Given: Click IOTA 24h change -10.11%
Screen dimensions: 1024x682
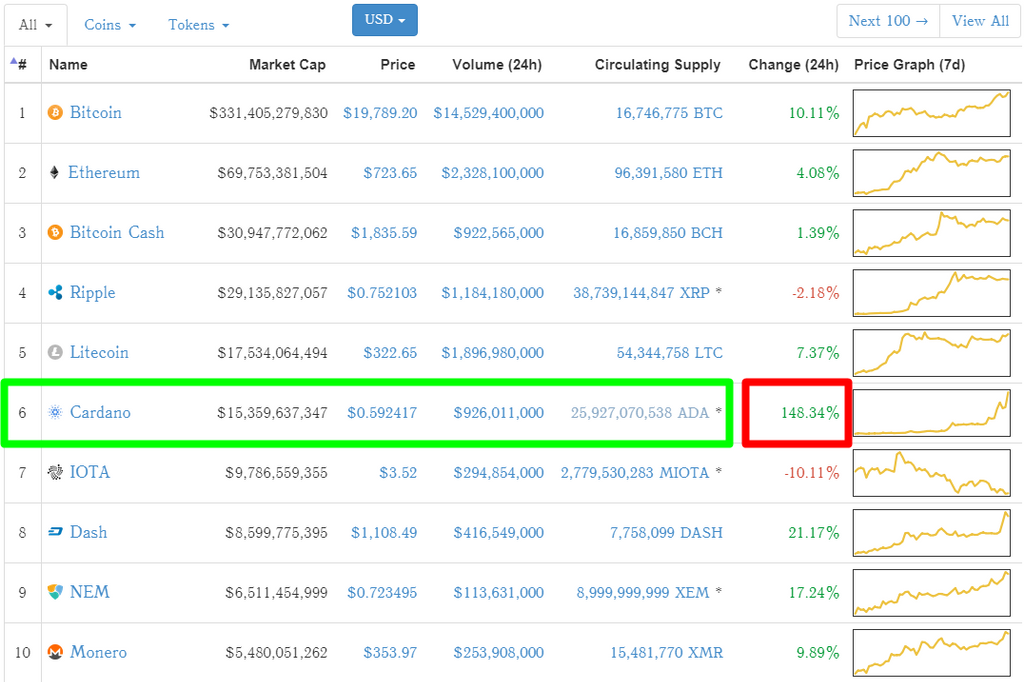Looking at the screenshot, I should (812, 473).
